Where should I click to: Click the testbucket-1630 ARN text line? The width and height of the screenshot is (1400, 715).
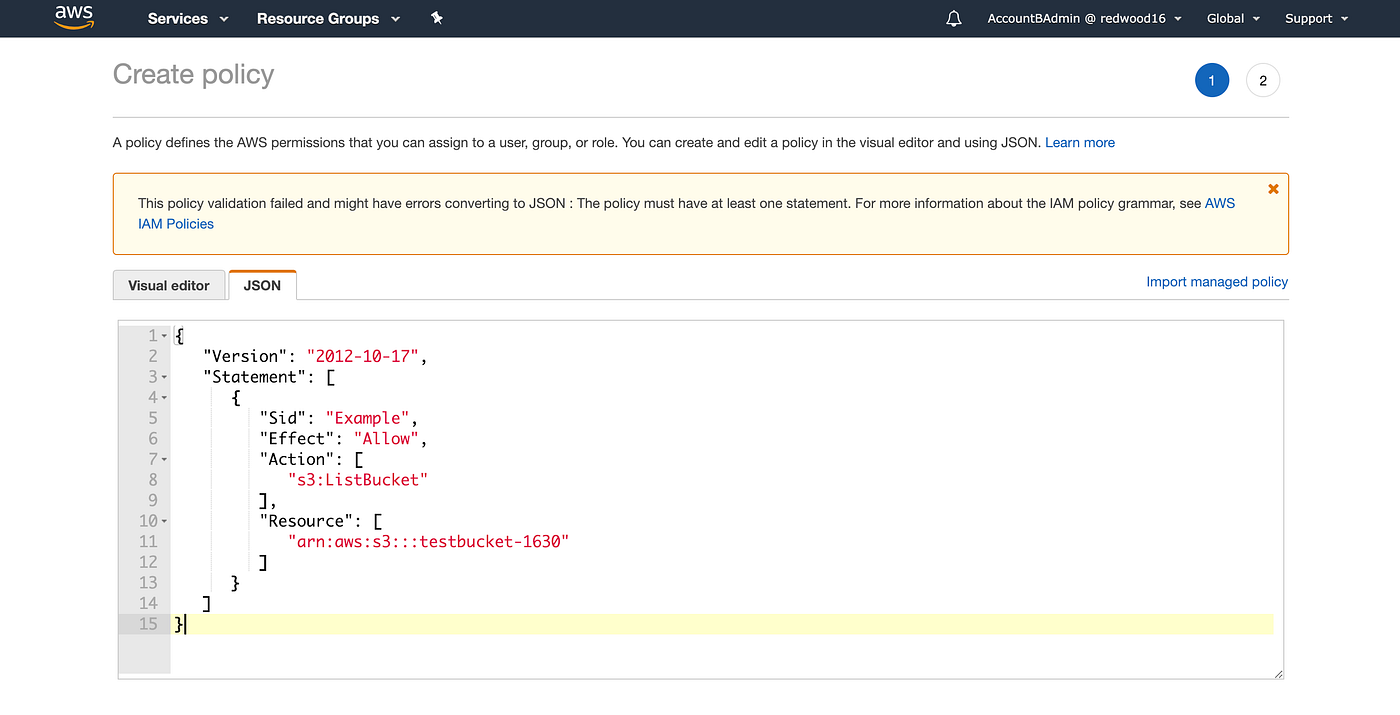click(428, 542)
